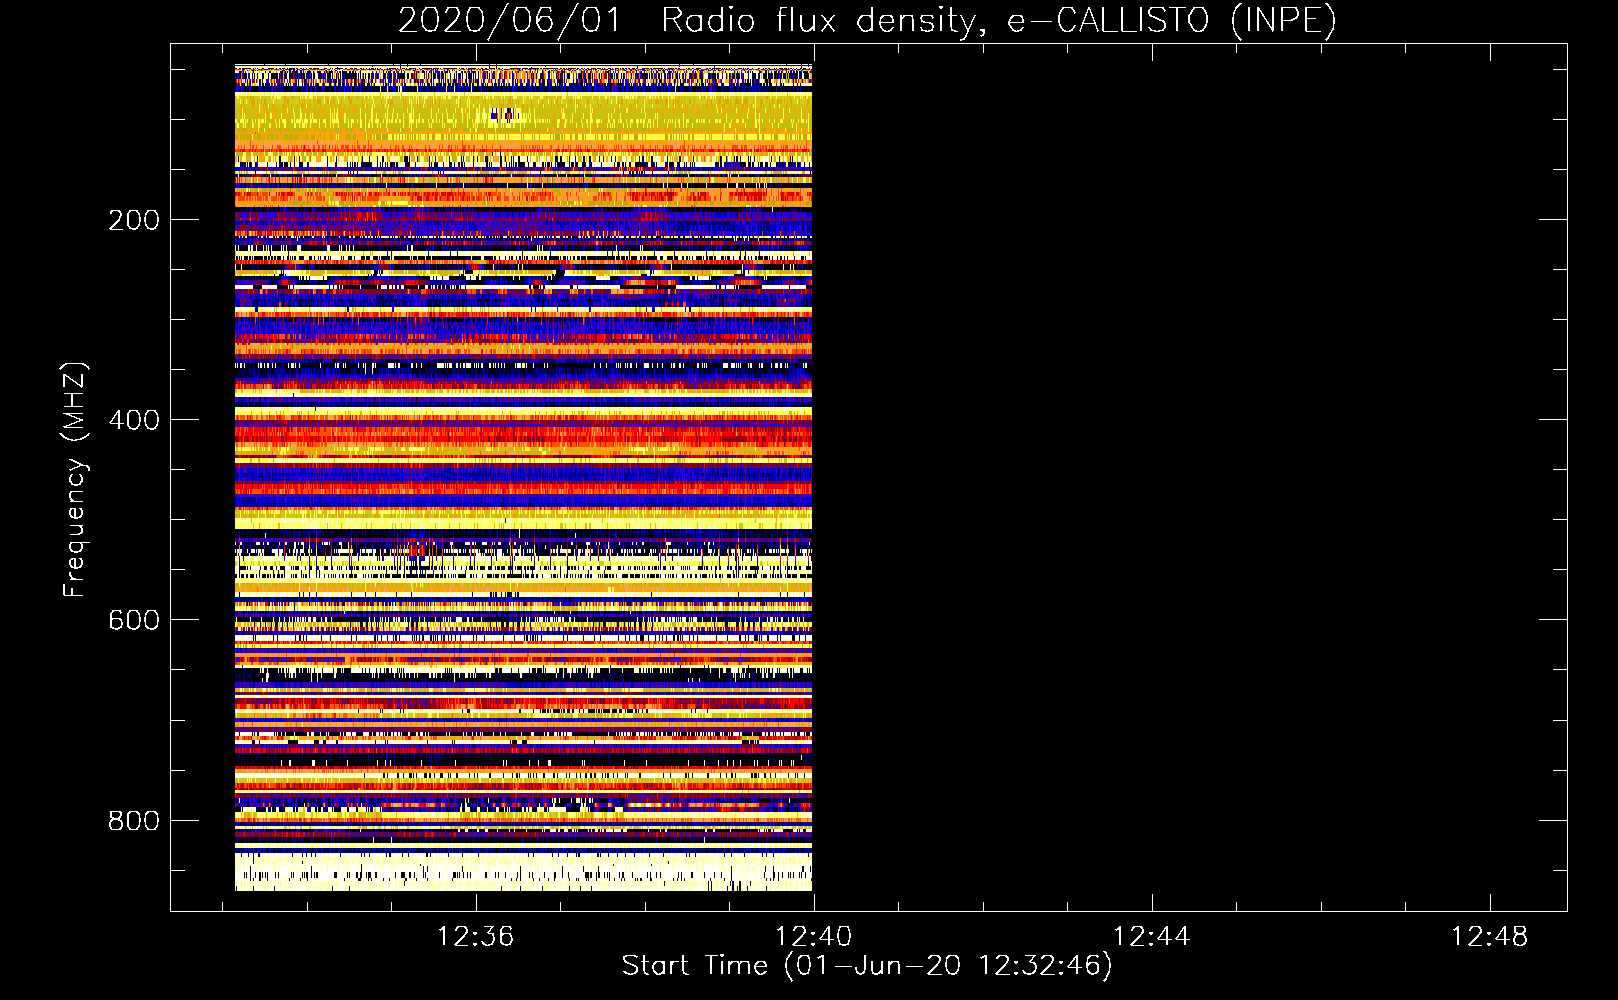Click the 800 frequency tick label
The width and height of the screenshot is (1618, 1000).
[x=134, y=821]
